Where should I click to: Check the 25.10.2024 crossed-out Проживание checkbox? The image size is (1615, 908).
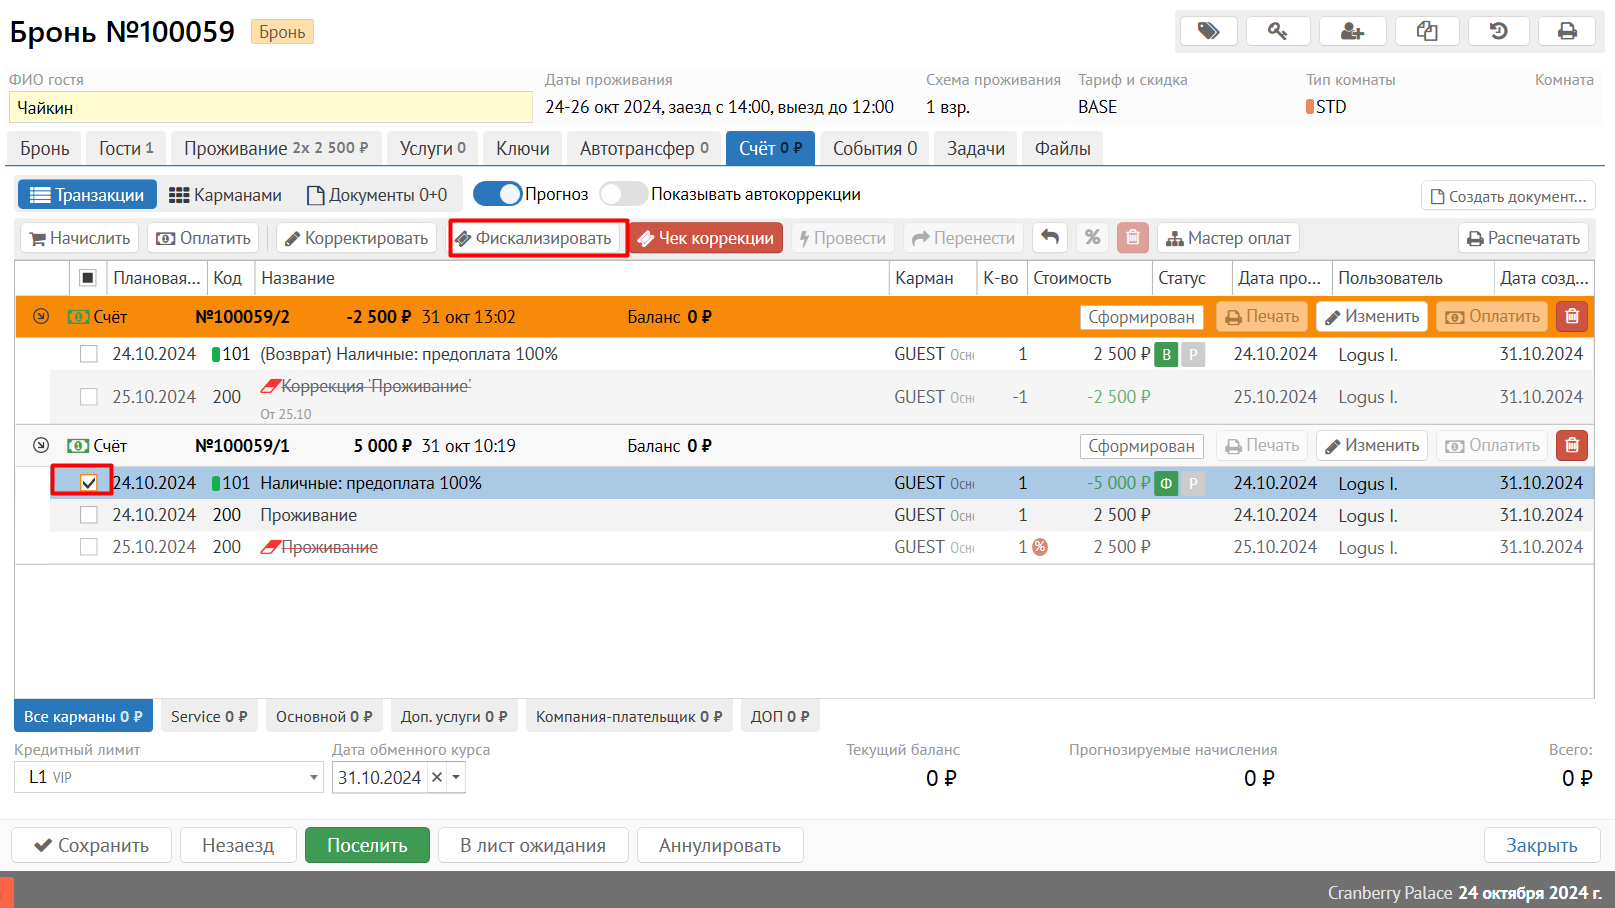click(89, 547)
